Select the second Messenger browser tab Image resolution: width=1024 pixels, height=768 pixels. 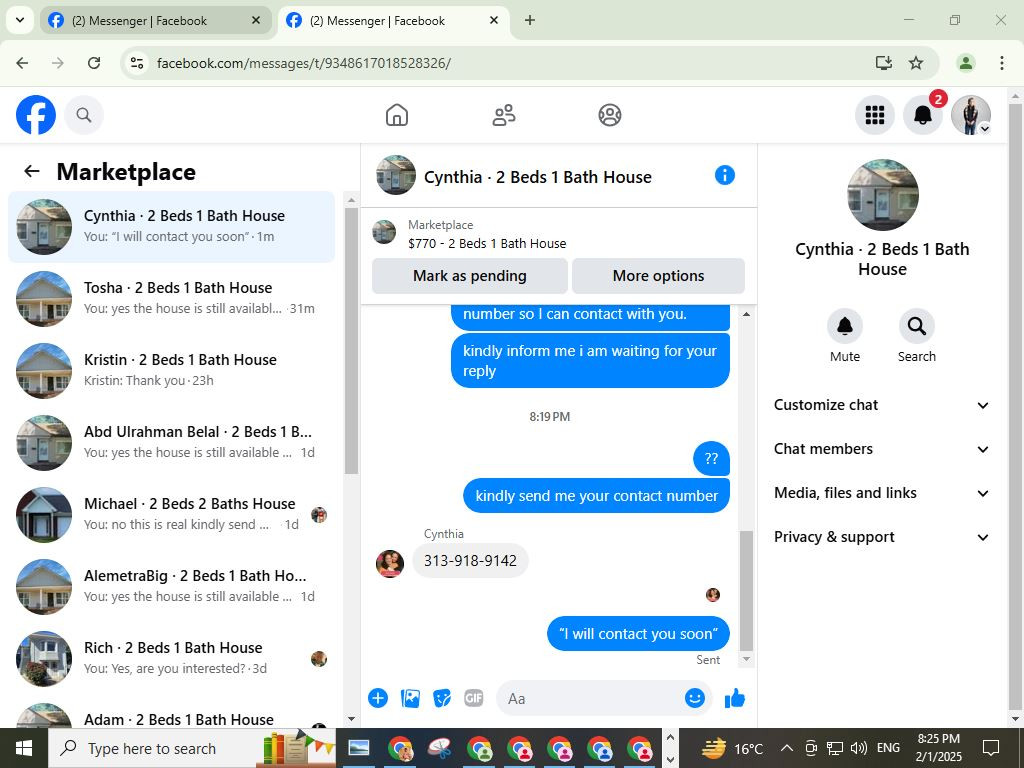click(394, 20)
